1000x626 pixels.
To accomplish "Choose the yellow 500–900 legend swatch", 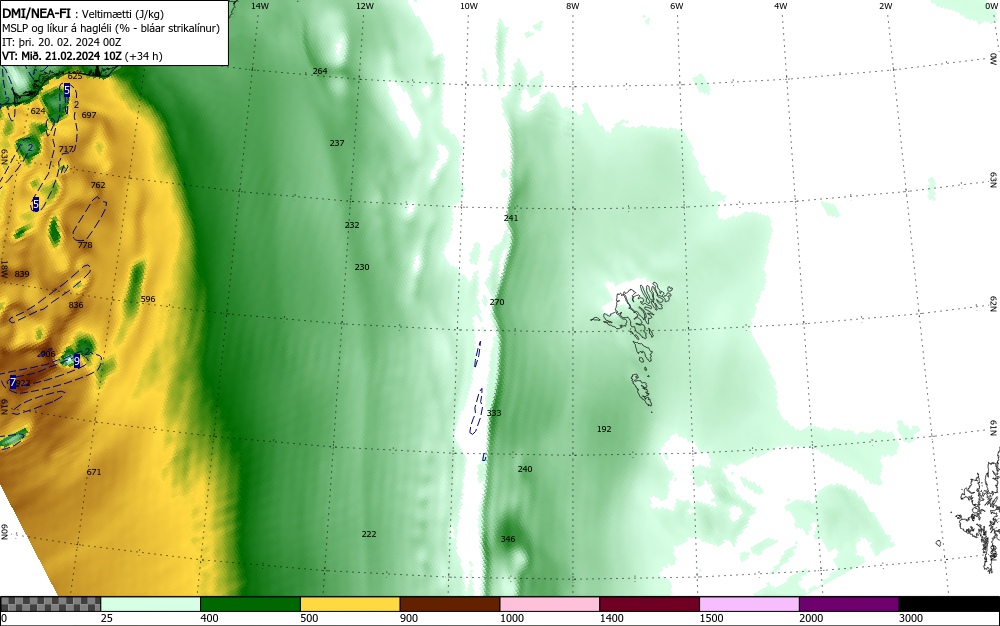I will click(349, 604).
